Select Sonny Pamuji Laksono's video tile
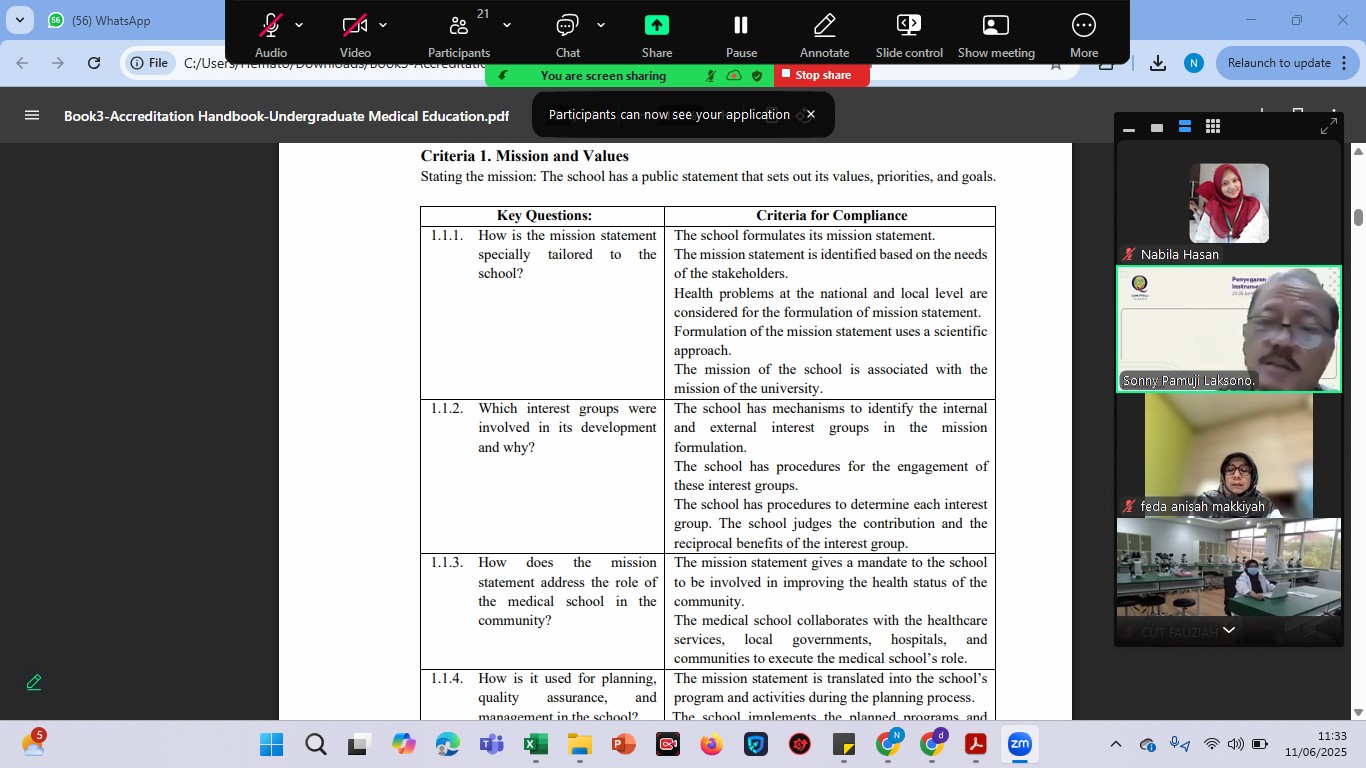Screen dimensions: 1366x768 point(1229,329)
